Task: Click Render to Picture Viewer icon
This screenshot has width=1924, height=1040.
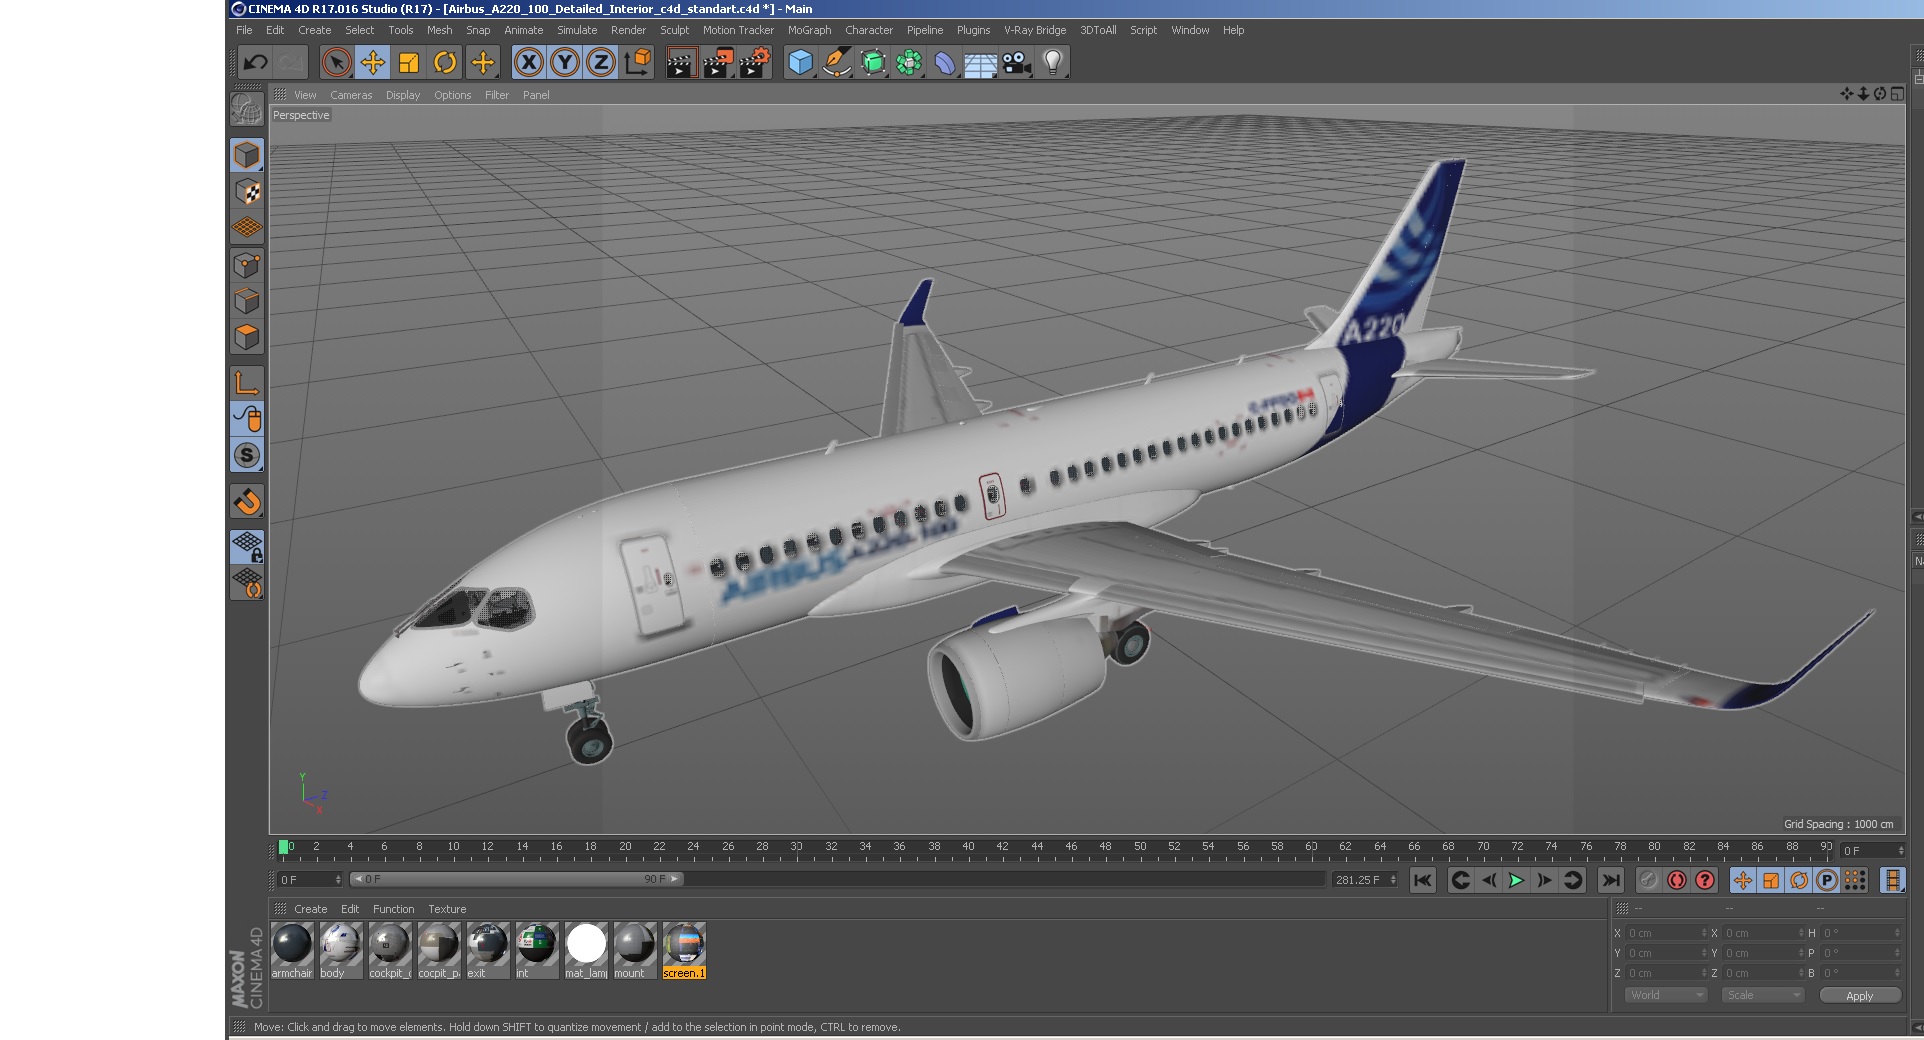Action: tap(718, 62)
